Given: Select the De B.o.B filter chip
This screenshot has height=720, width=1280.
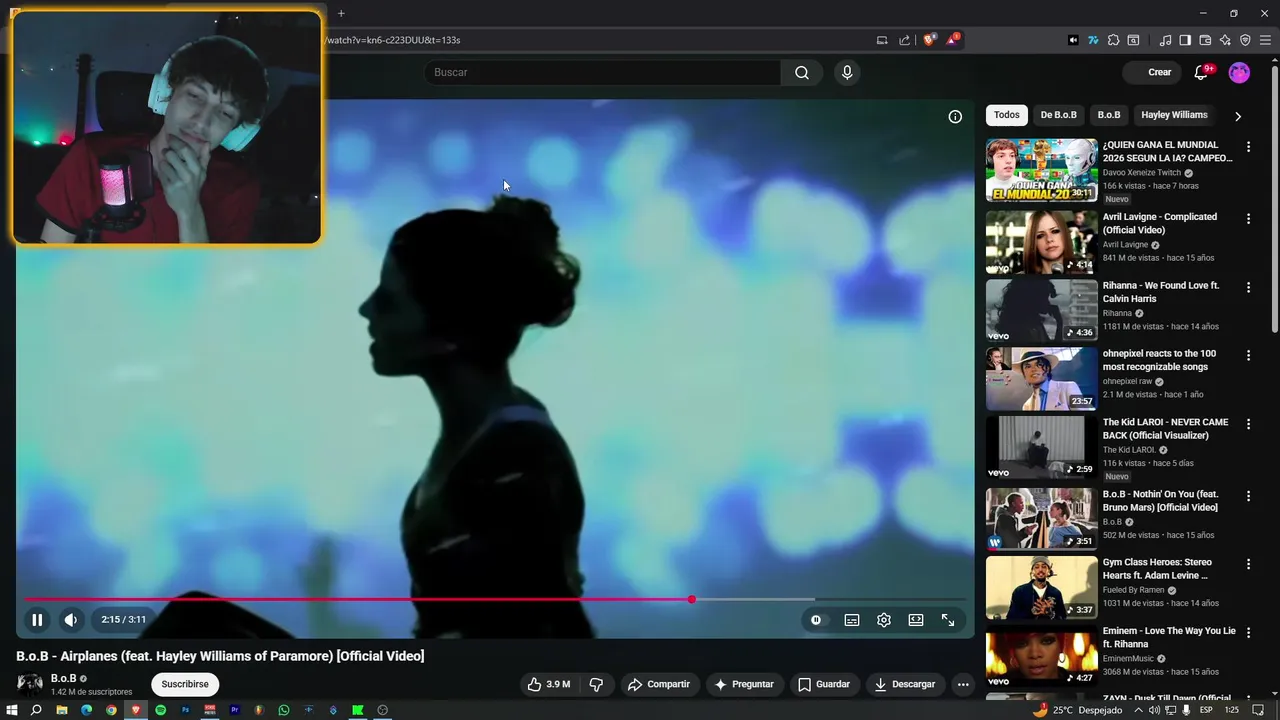Looking at the screenshot, I should 1059,115.
